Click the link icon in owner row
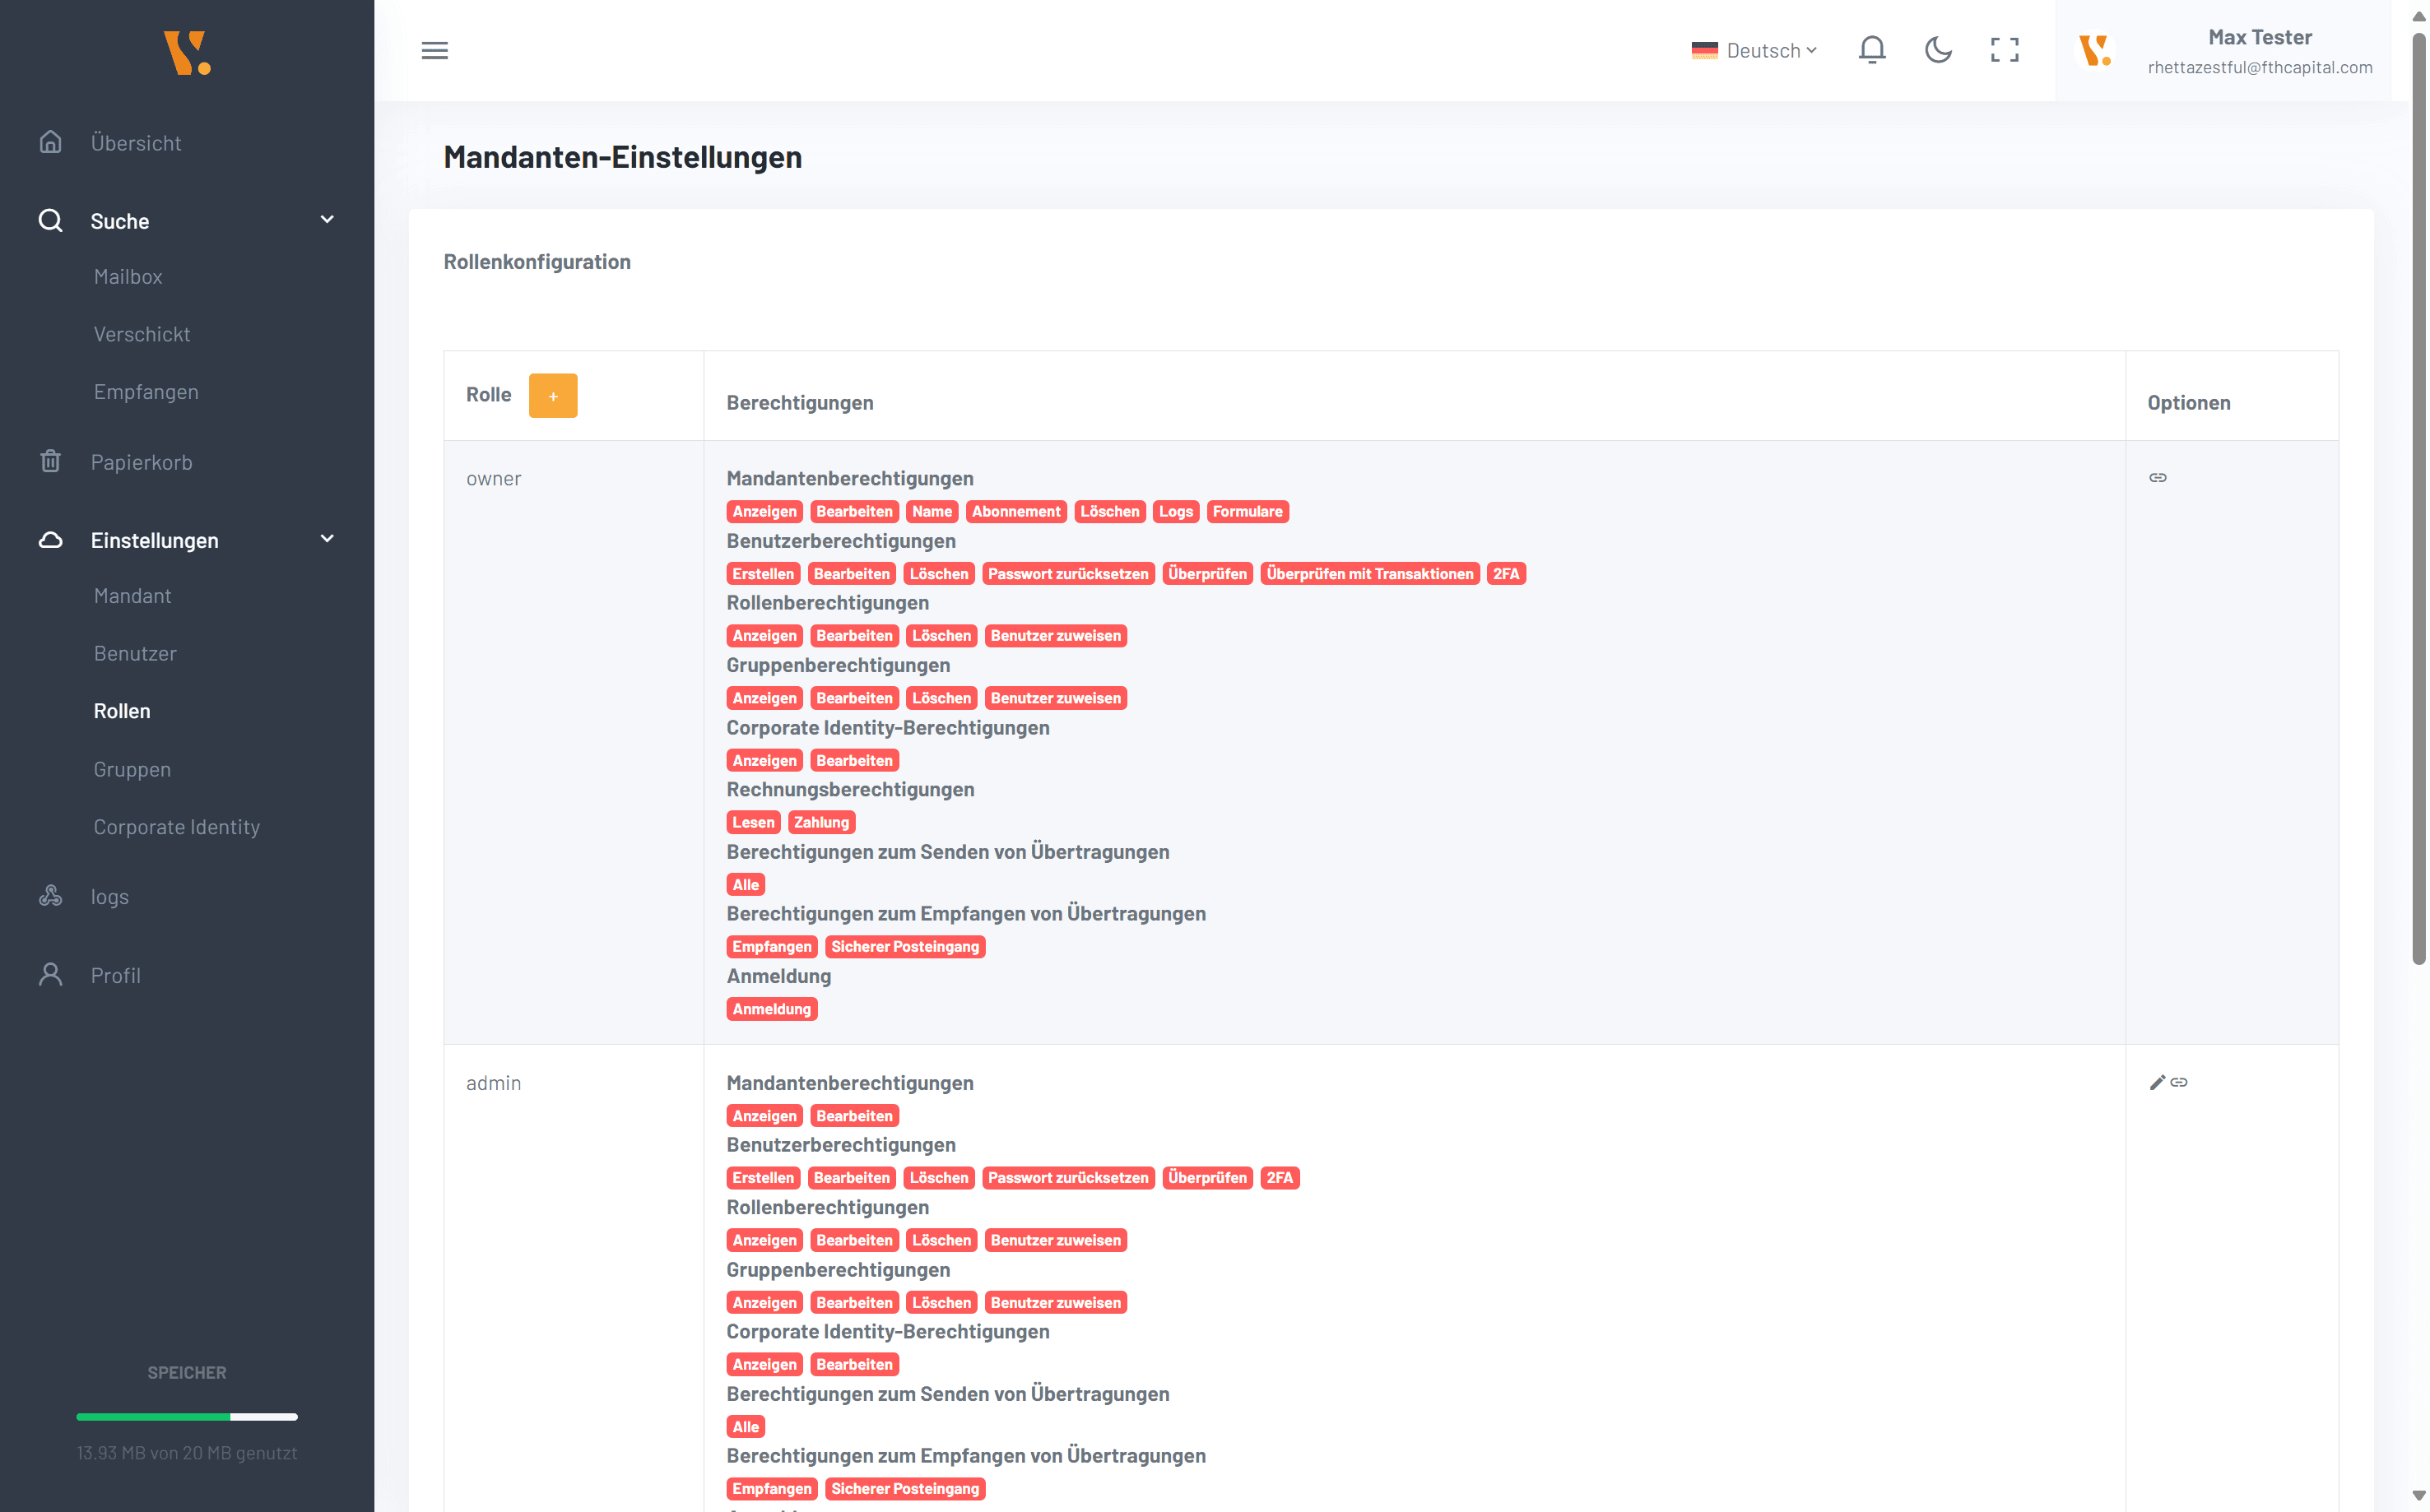Image resolution: width=2430 pixels, height=1512 pixels. pos(2158,478)
